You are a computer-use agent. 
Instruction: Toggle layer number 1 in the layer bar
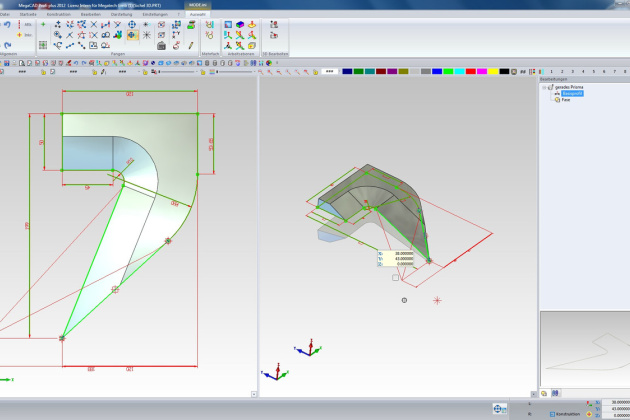click(551, 72)
